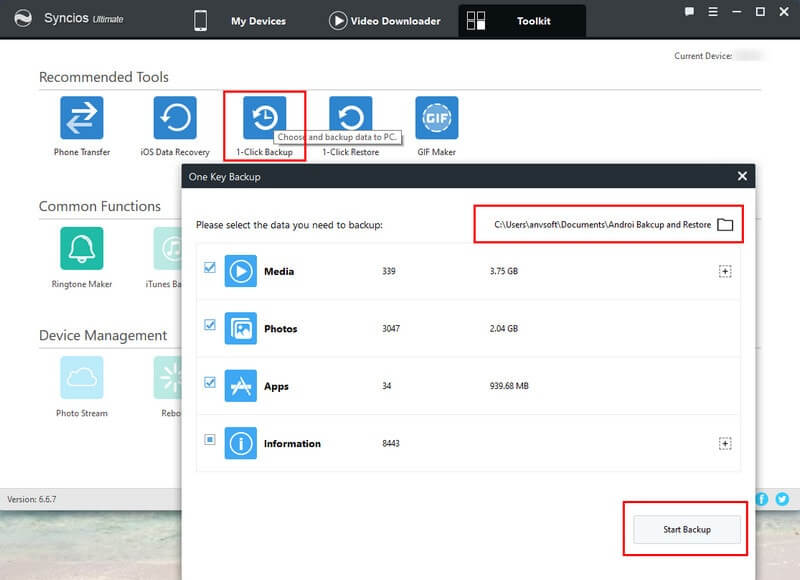Browse backup folder via folder icon
Viewport: 800px width, 580px height.
pyautogui.click(x=725, y=224)
